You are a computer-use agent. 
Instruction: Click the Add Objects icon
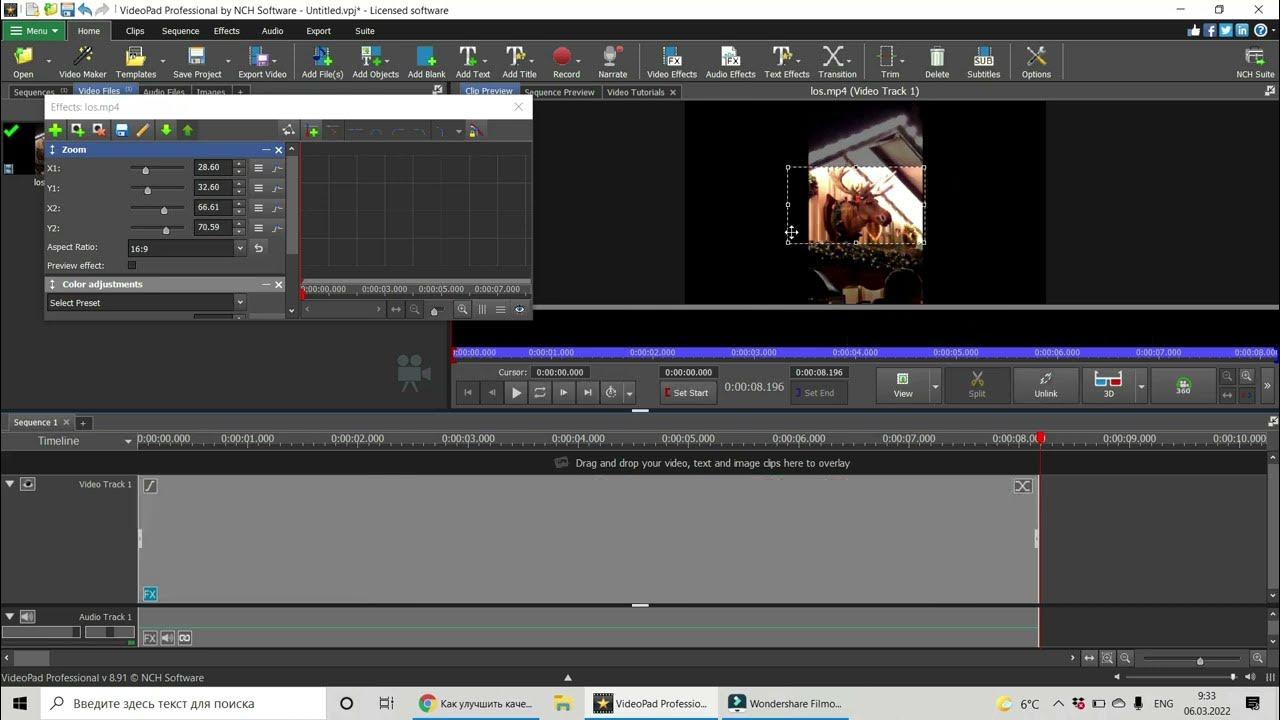pyautogui.click(x=375, y=62)
